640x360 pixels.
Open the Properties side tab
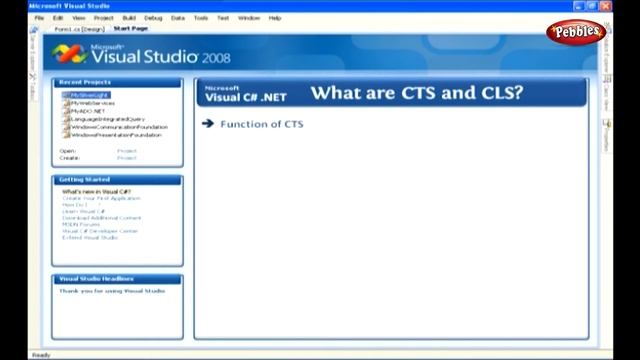[607, 136]
